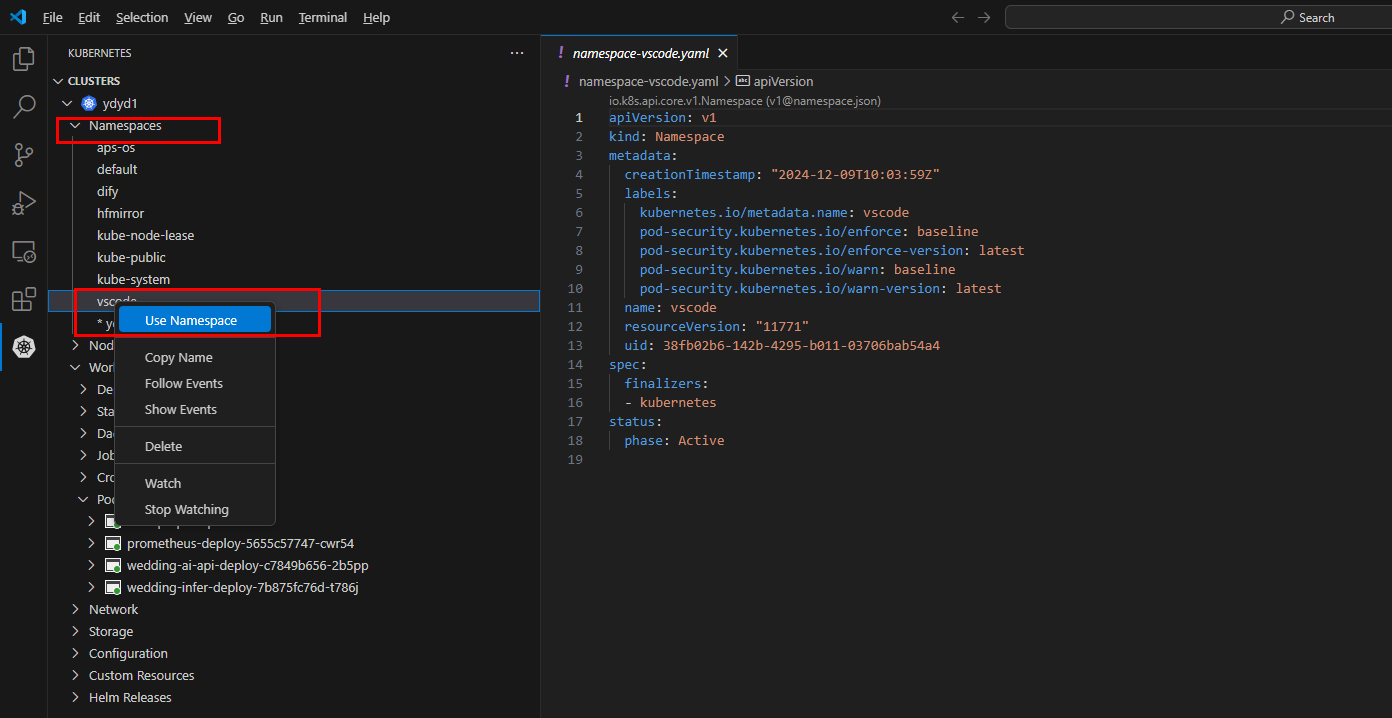Image resolution: width=1392 pixels, height=718 pixels.
Task: Open the Source Control view icon
Action: [23, 155]
